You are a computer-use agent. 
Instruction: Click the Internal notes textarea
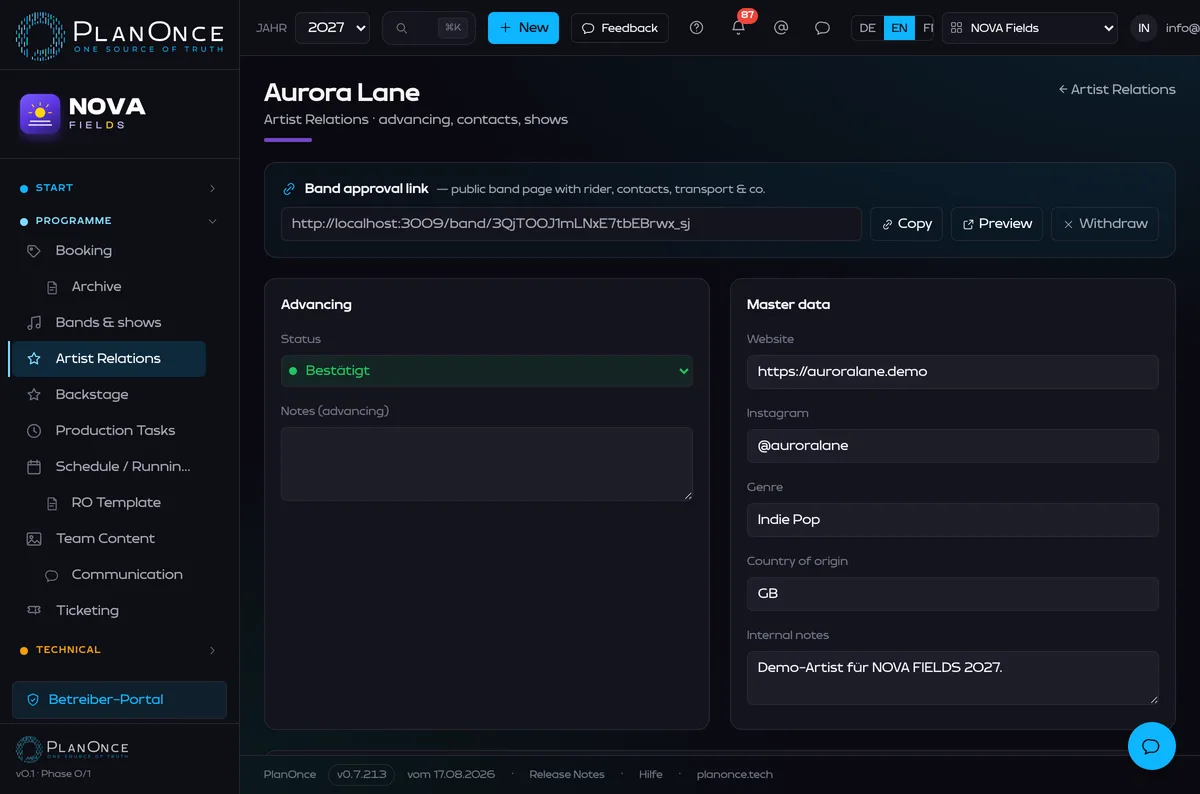tap(953, 678)
